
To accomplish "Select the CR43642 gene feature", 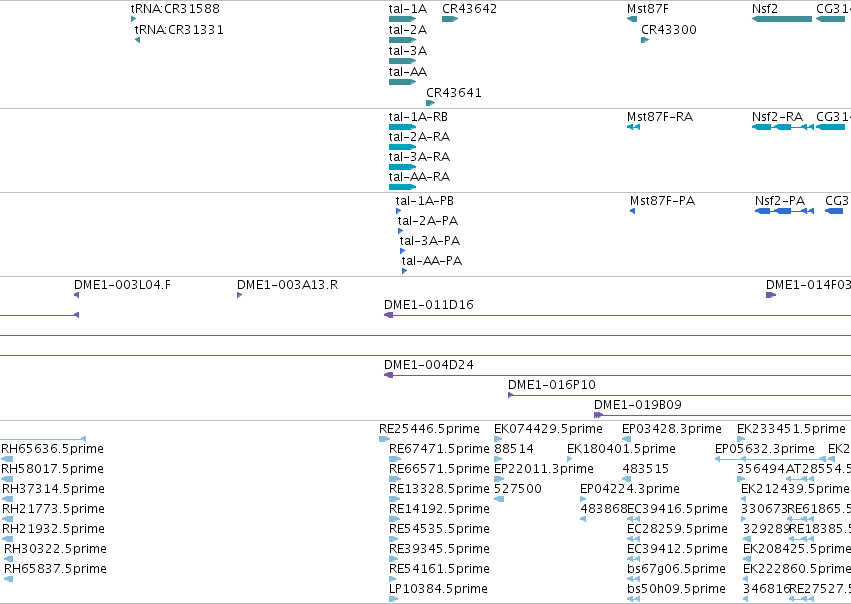I will (x=450, y=19).
